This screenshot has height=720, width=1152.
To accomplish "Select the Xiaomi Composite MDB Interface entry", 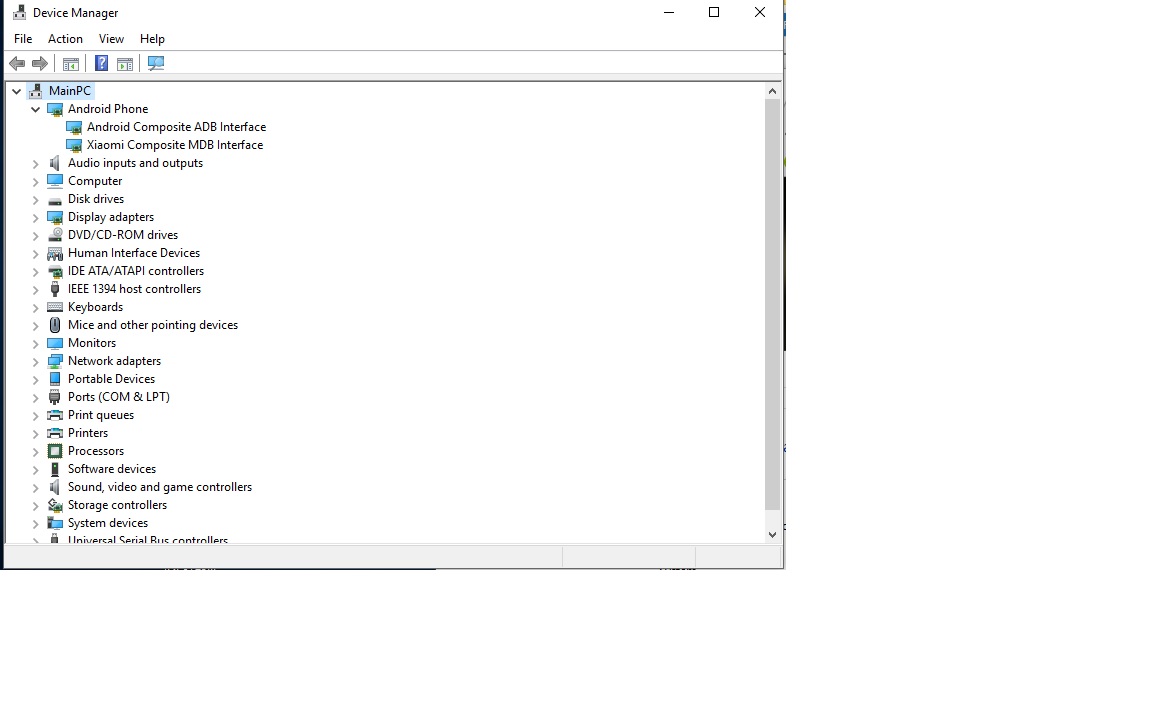I will (175, 145).
